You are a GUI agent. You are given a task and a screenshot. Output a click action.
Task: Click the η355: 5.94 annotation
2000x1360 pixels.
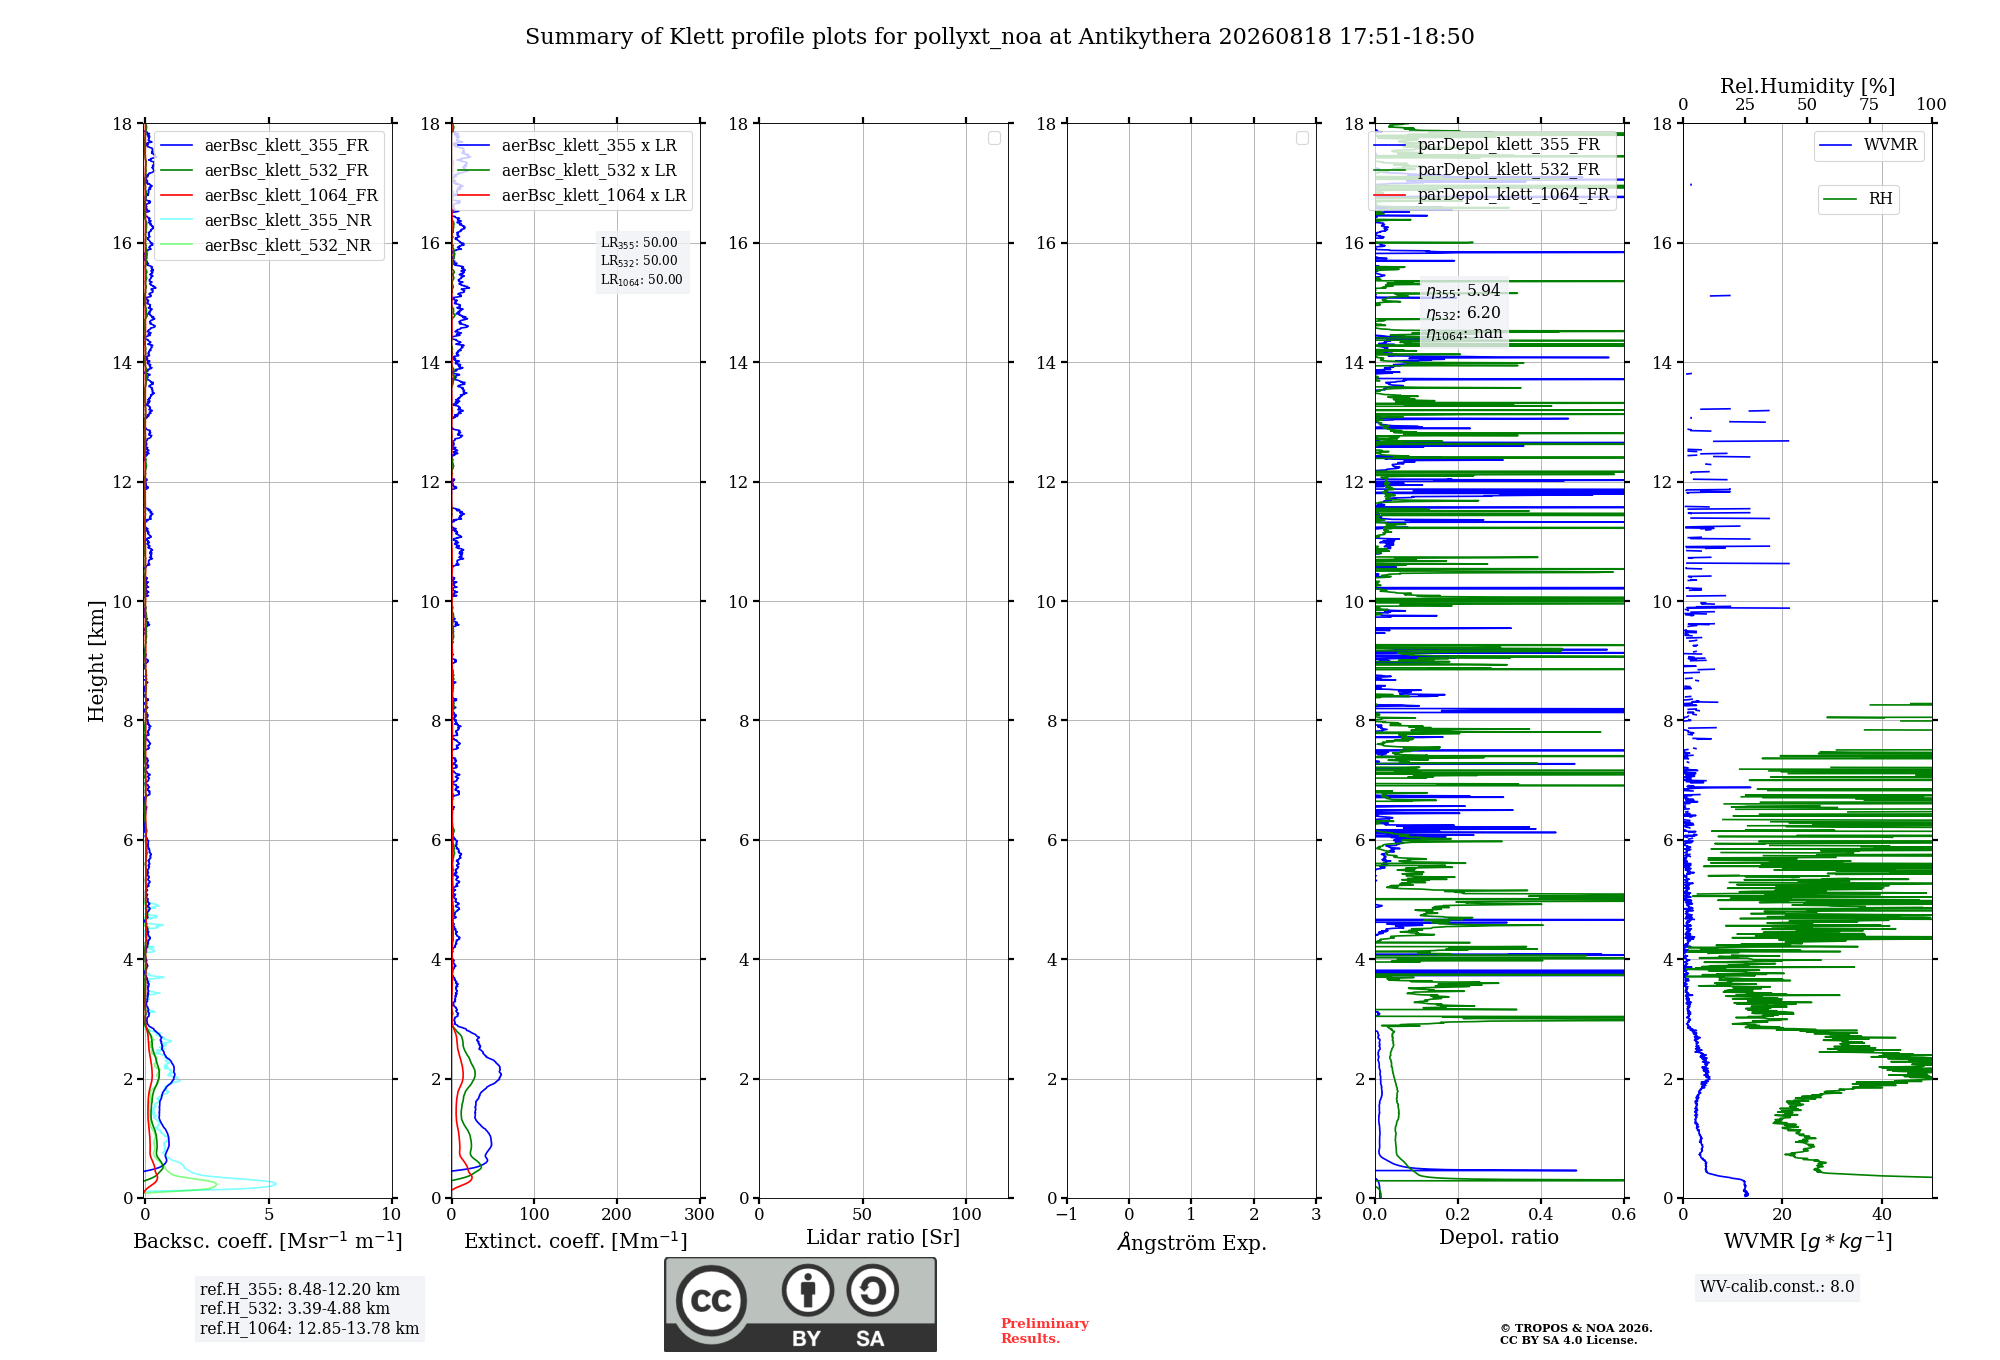(1463, 291)
